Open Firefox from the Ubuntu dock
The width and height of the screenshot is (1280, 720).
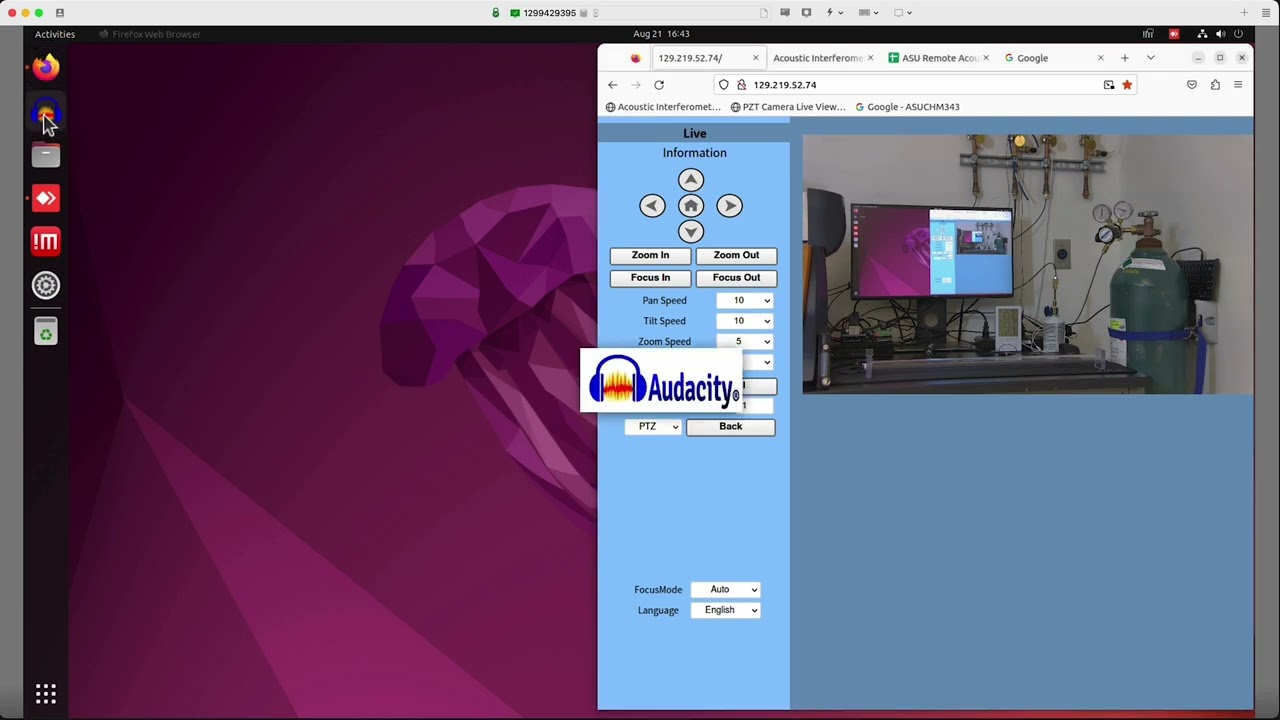45,68
